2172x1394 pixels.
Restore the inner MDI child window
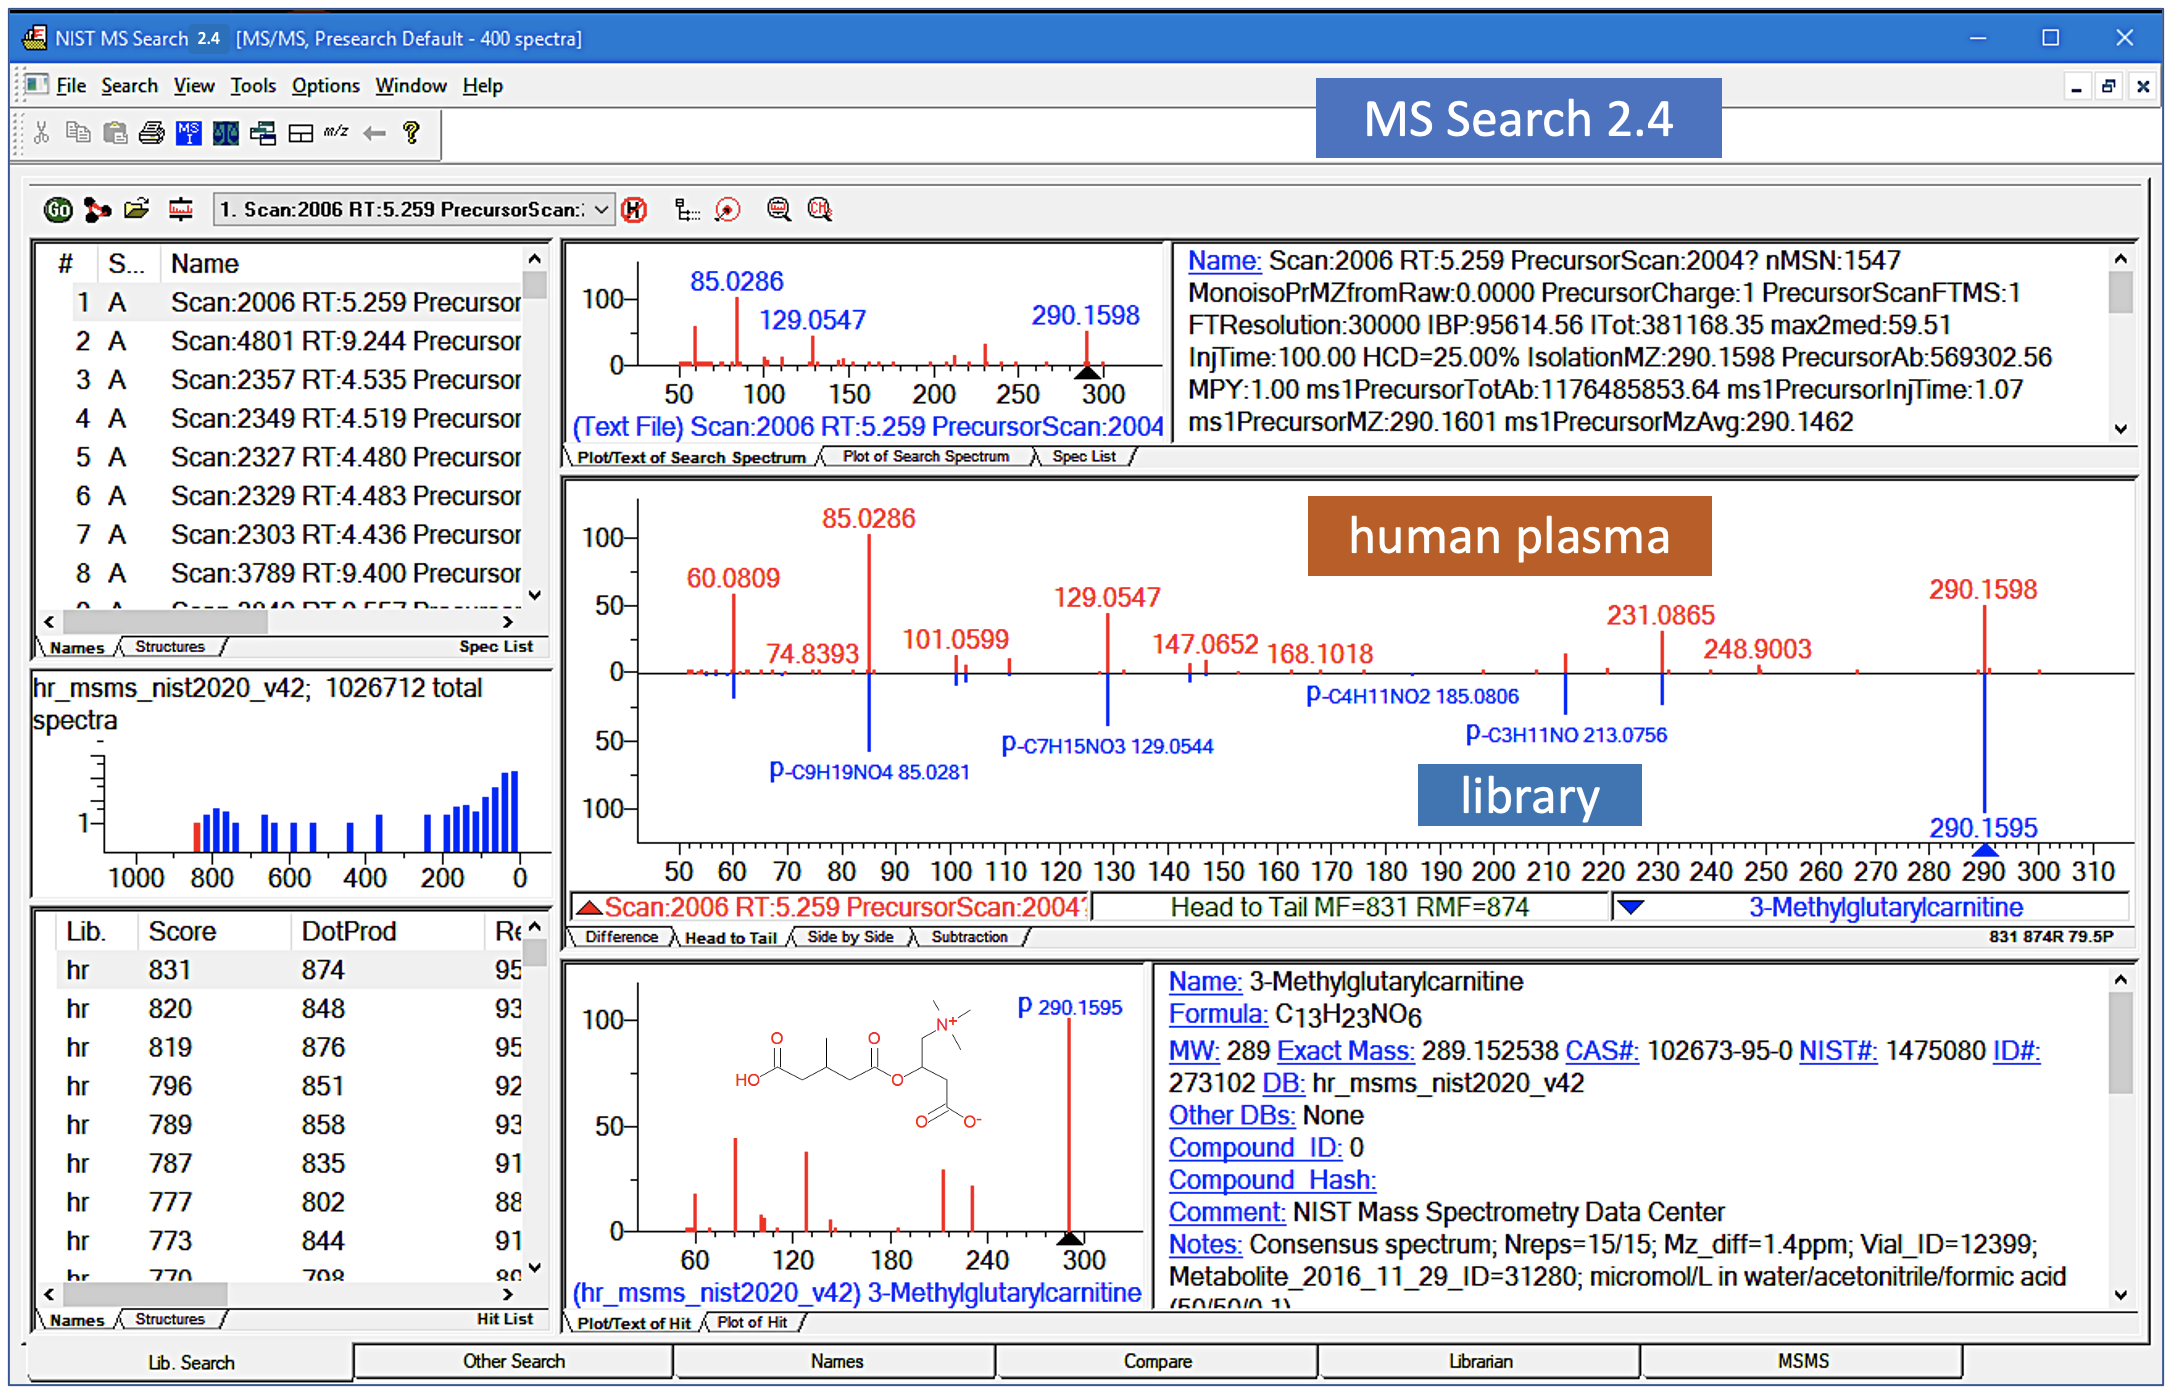click(x=2109, y=87)
